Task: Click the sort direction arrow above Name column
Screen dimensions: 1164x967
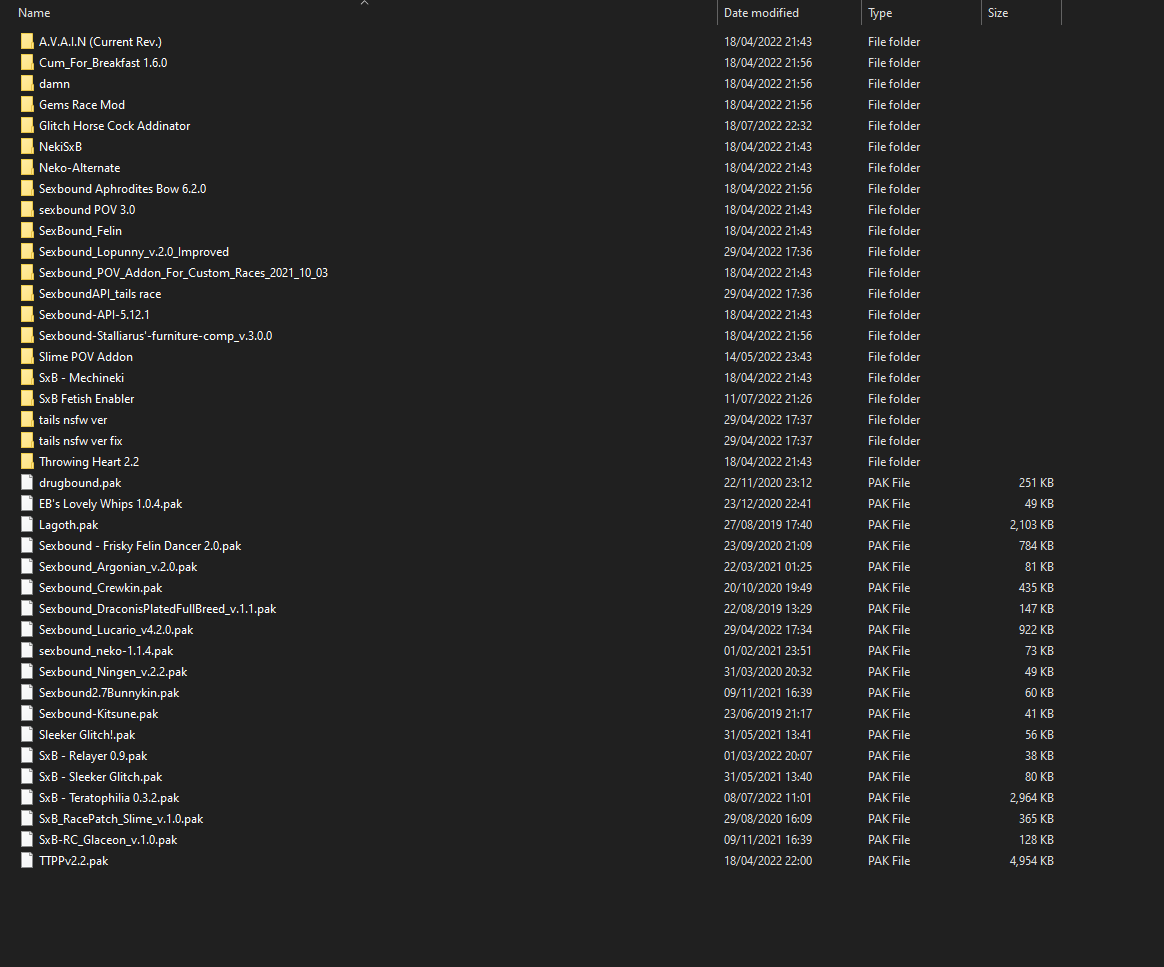Action: point(364,3)
